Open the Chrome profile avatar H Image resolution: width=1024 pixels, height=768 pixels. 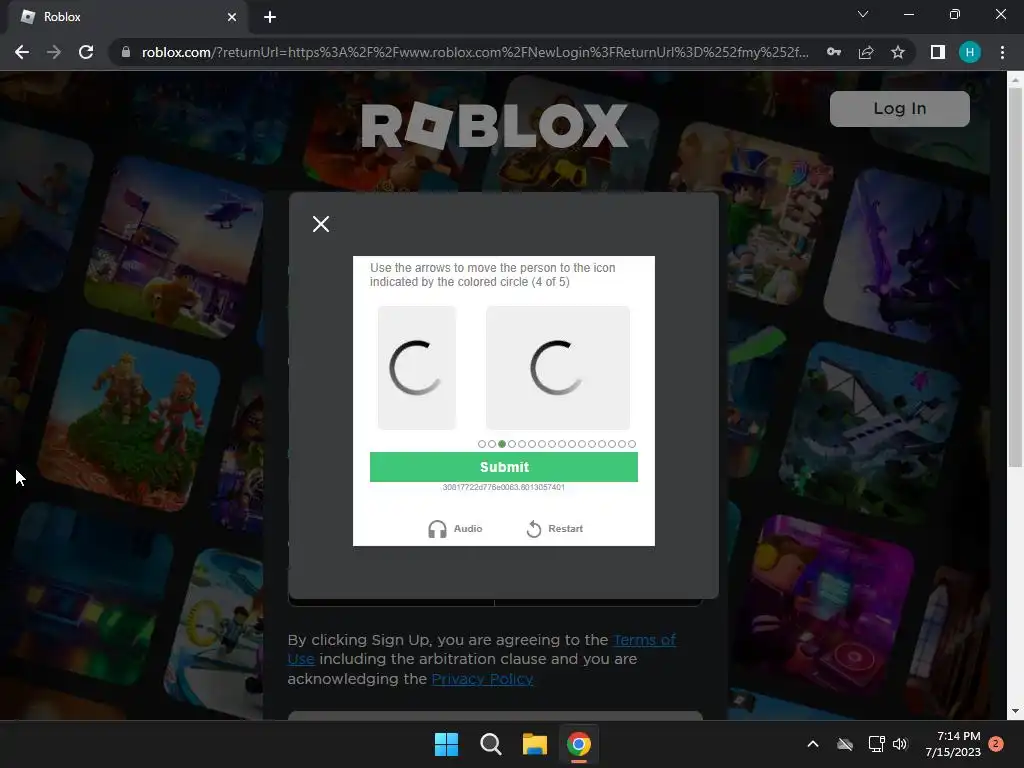tap(970, 52)
